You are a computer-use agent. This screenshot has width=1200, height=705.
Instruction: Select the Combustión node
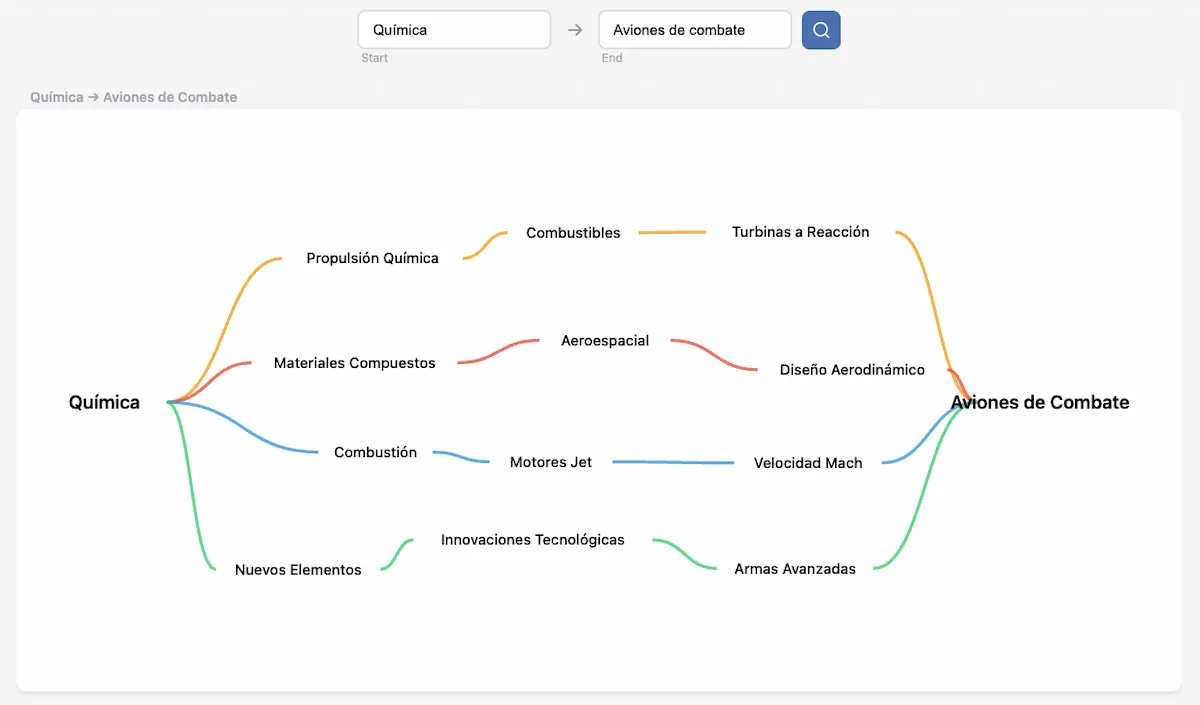(x=375, y=452)
